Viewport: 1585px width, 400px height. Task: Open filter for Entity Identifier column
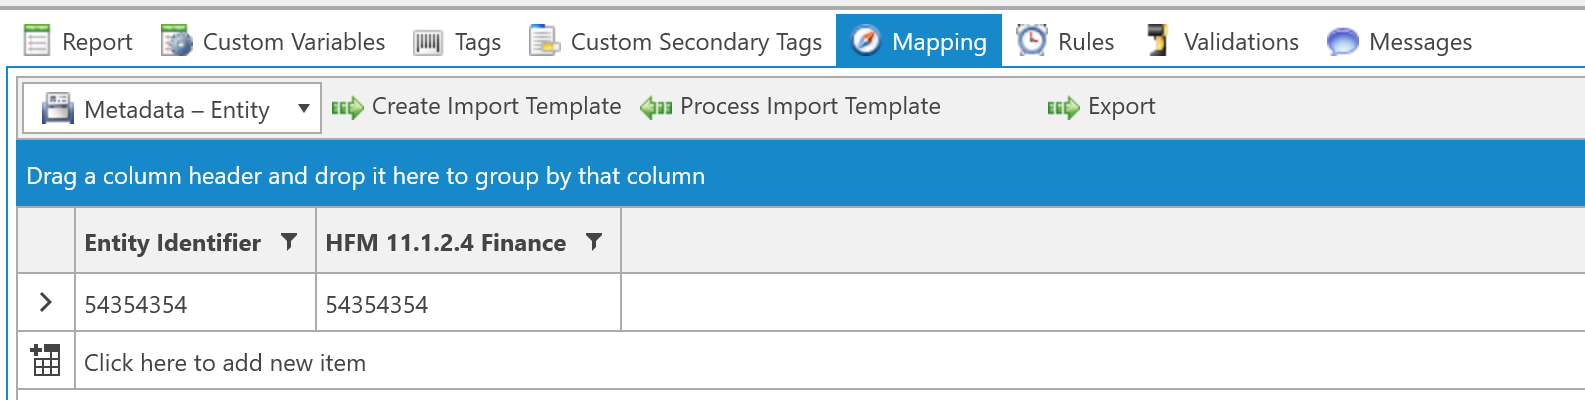click(x=289, y=242)
